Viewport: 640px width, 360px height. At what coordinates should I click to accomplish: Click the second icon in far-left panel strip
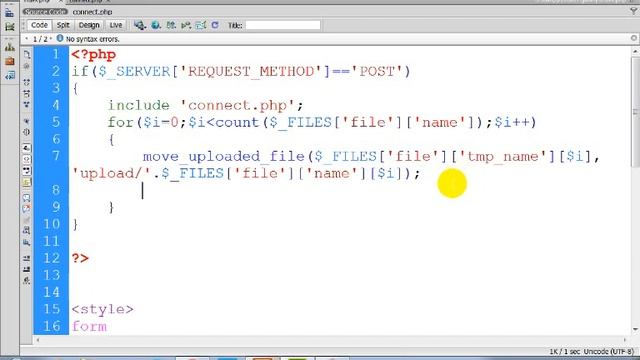9,27
